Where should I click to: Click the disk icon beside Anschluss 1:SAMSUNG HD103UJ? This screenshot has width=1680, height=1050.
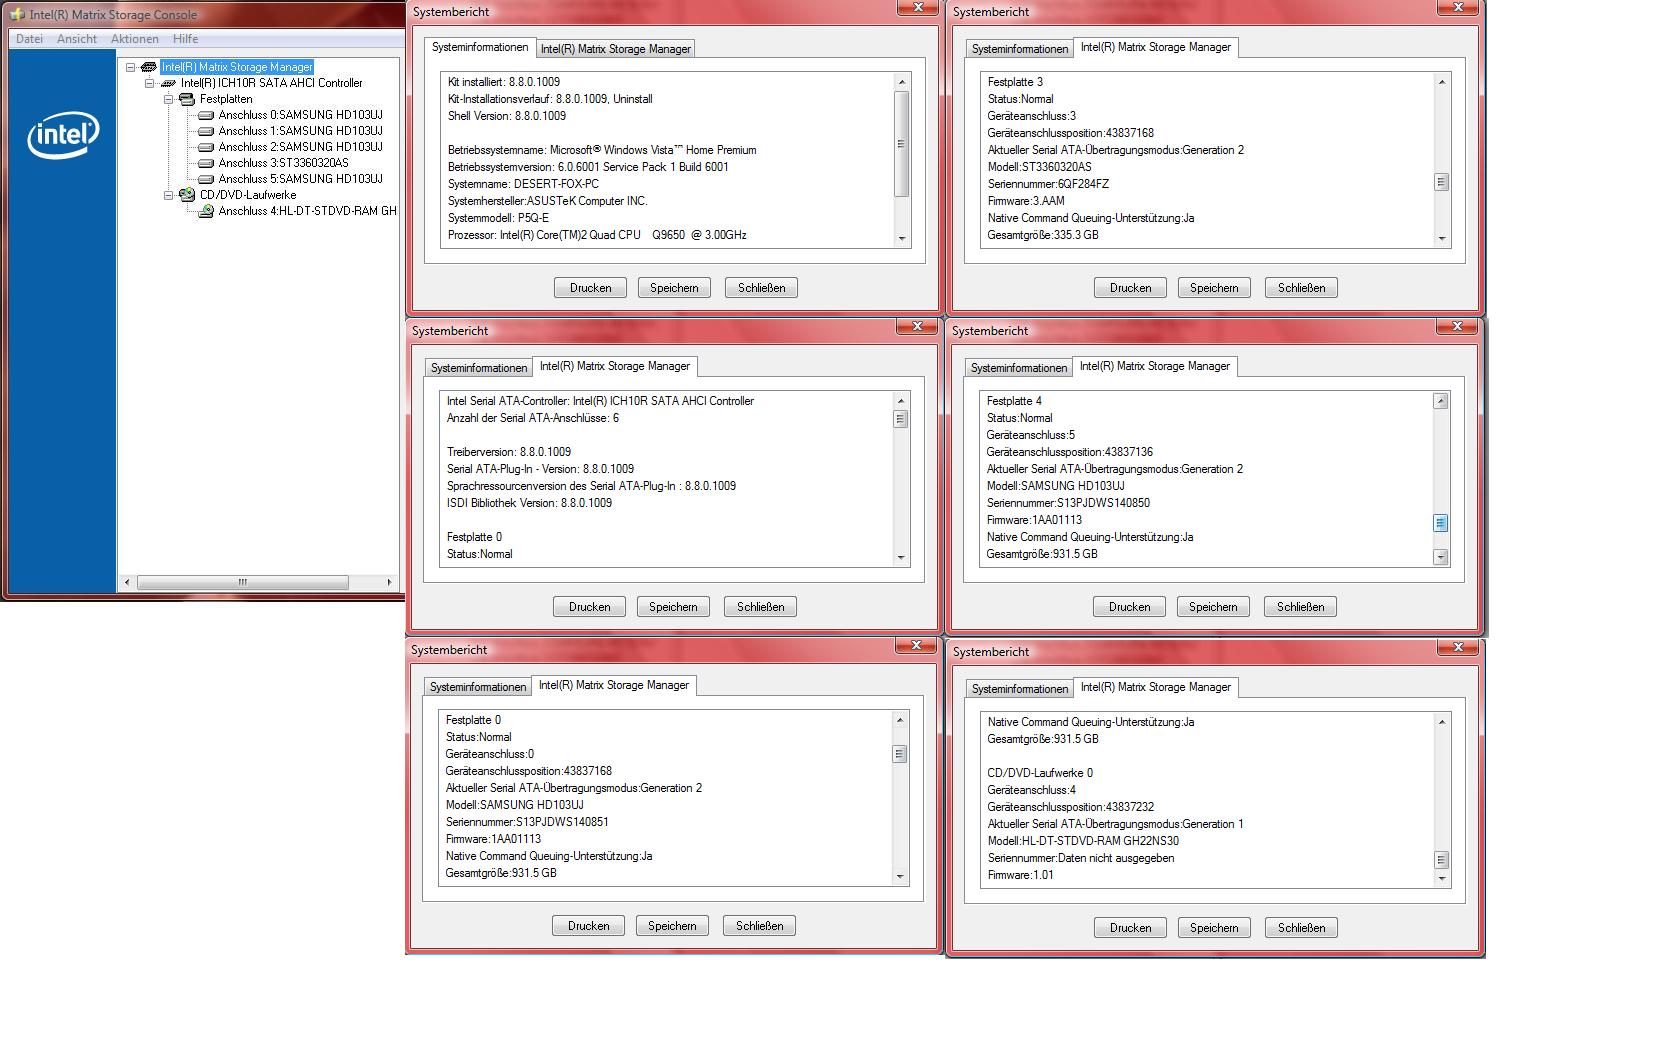(206, 131)
